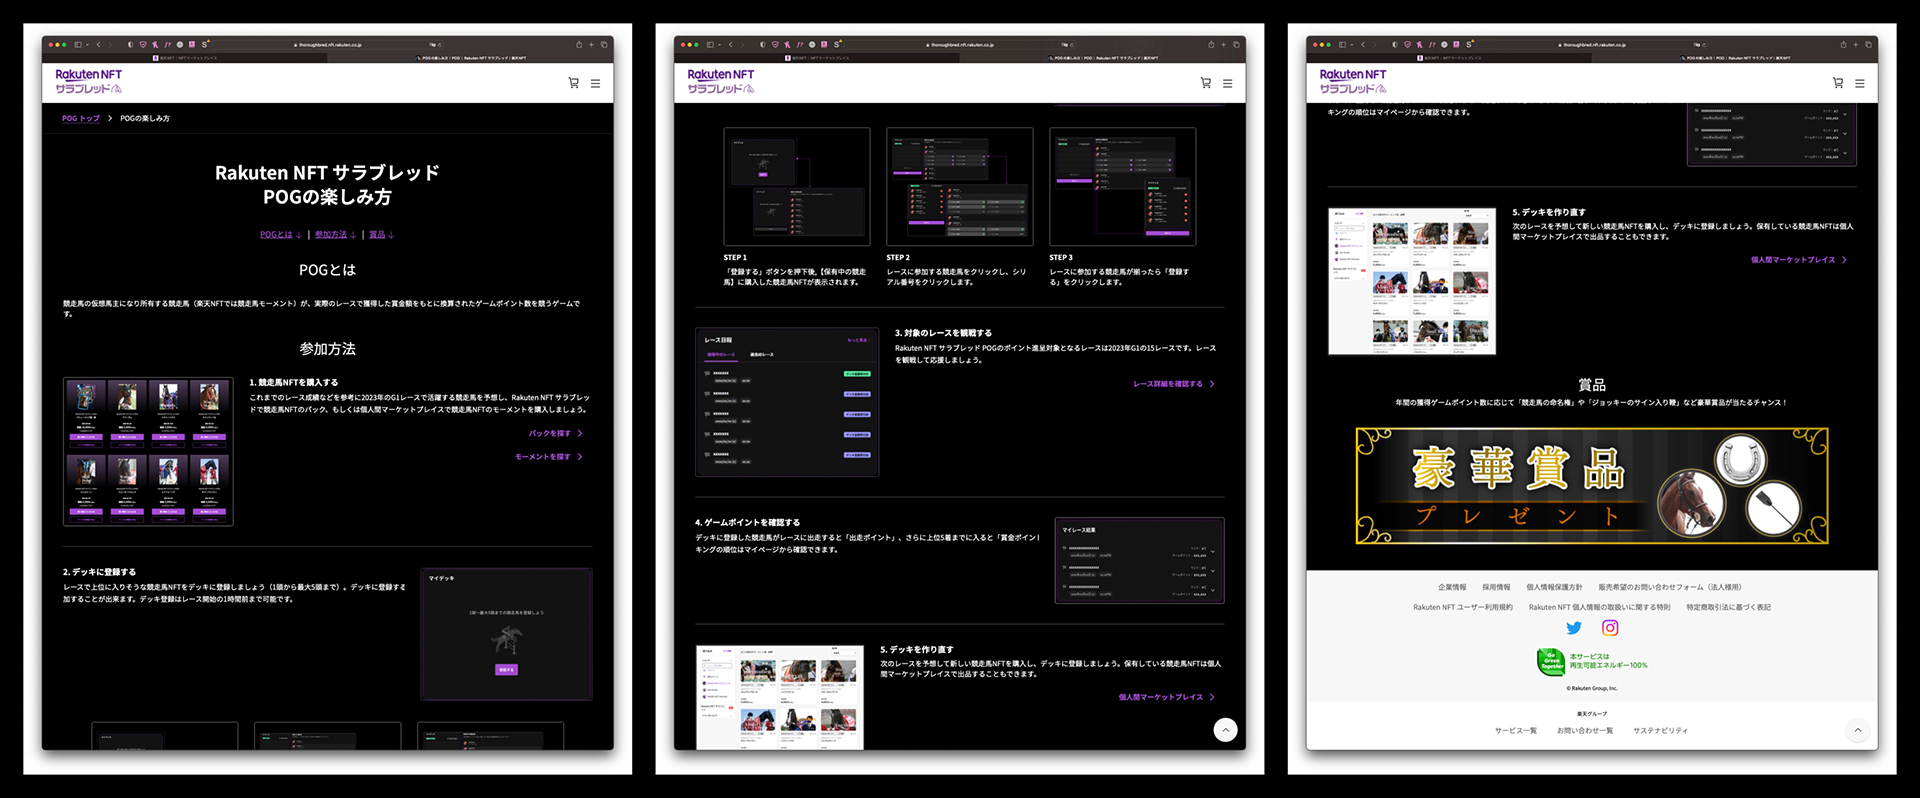Open レース詳細を確認する link in middle window
Viewport: 1920px width, 798px height.
click(x=1174, y=384)
